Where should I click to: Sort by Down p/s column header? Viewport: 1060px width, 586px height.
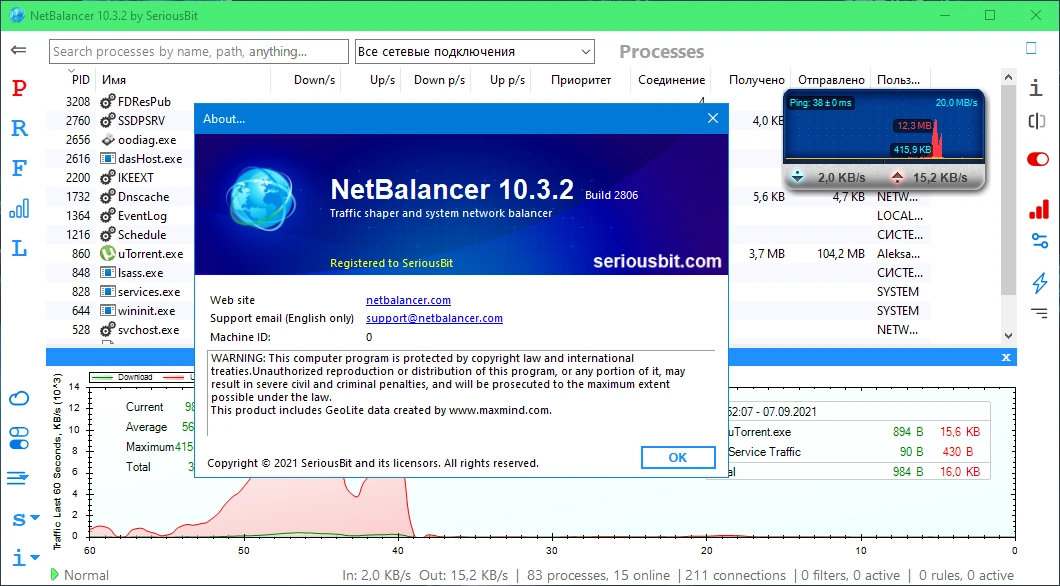439,80
